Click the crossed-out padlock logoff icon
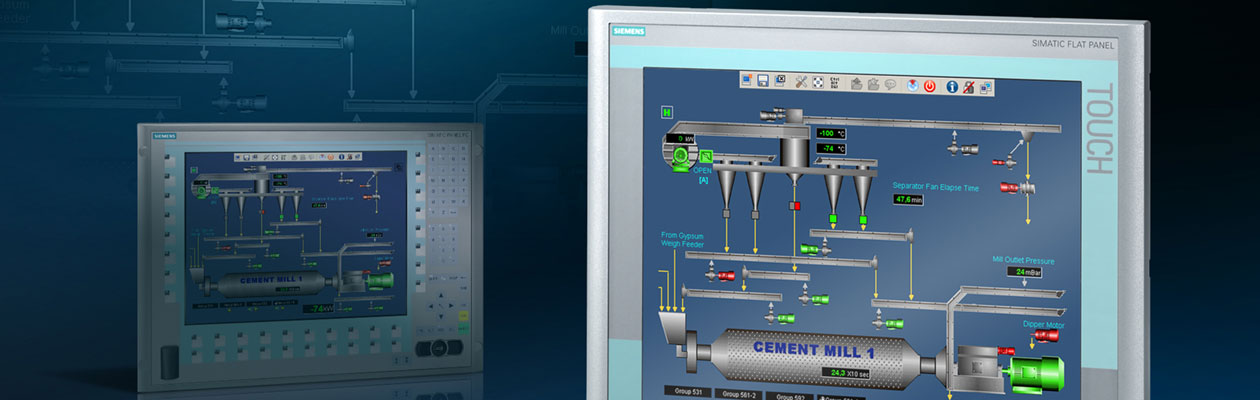The image size is (1260, 400). coord(968,87)
